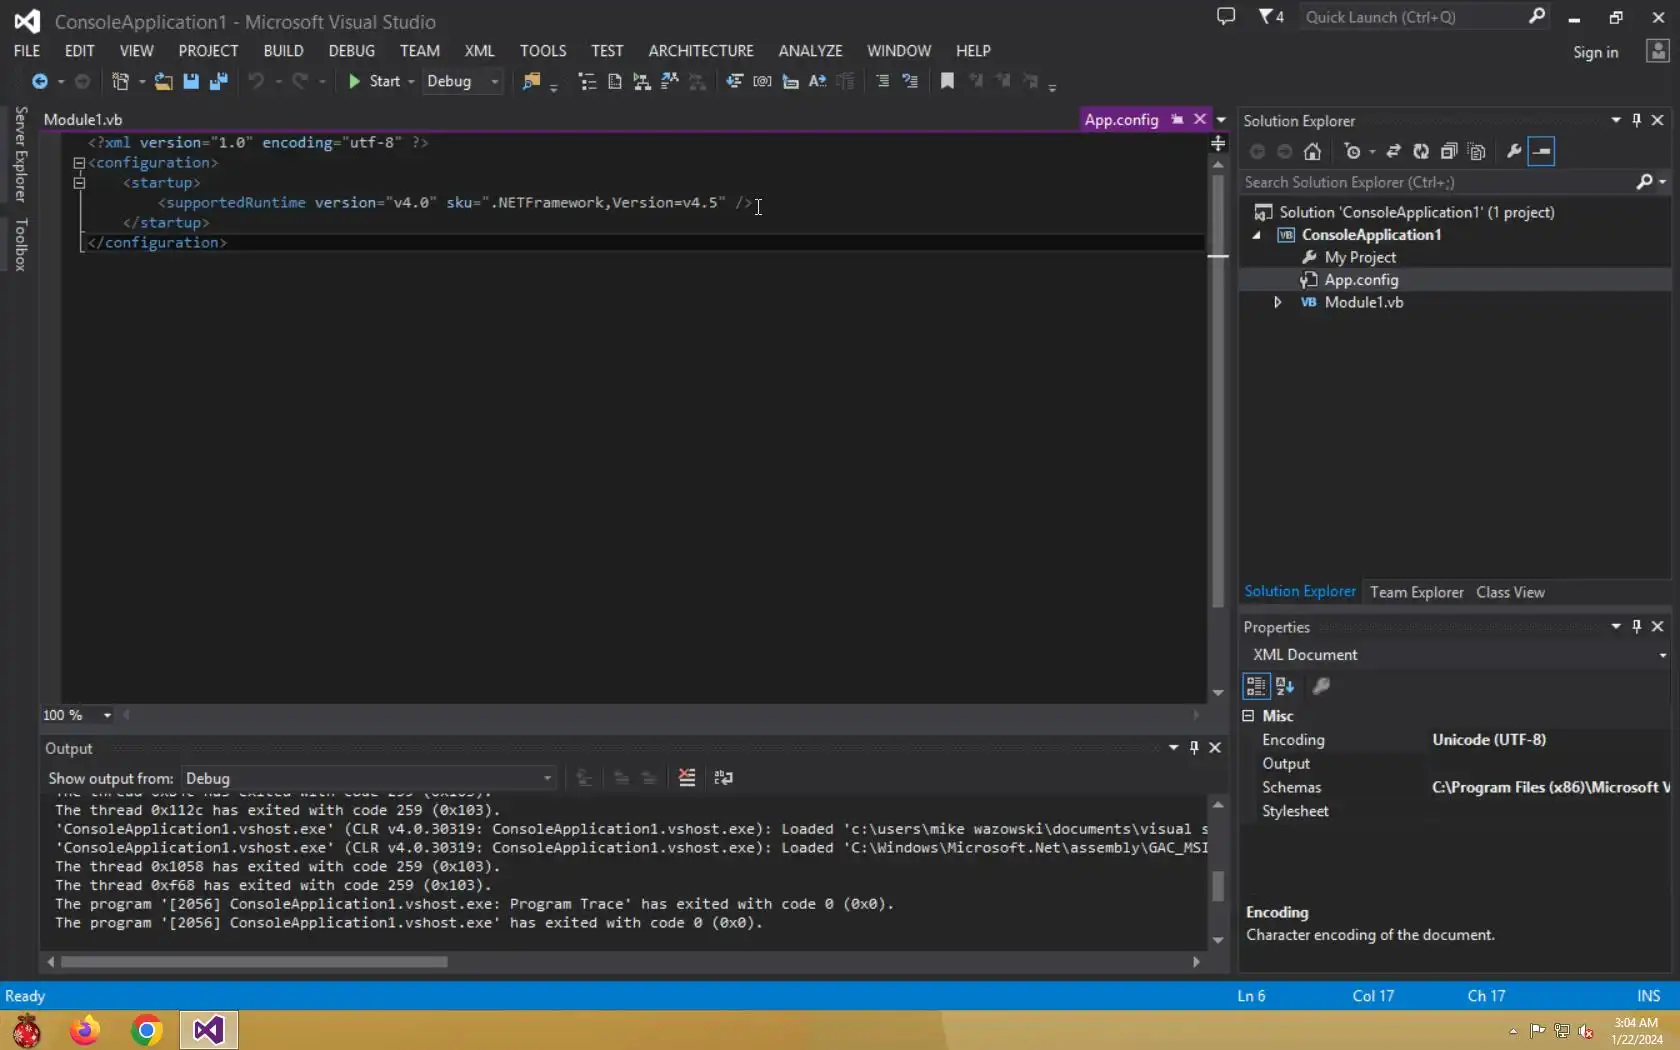Click the editor vertical scrollbar thumb
The height and width of the screenshot is (1050, 1680).
tap(1218, 390)
